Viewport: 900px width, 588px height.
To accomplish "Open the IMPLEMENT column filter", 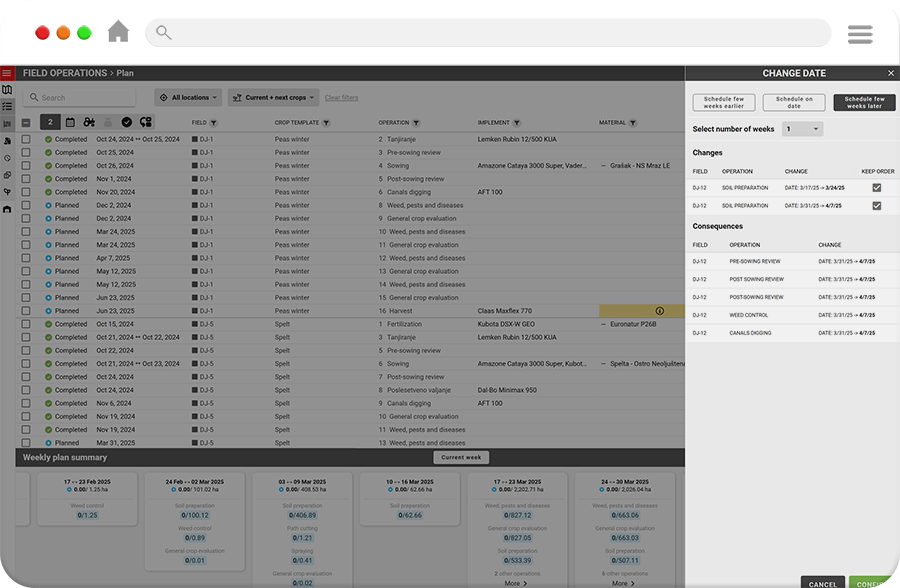I will pyautogui.click(x=517, y=123).
